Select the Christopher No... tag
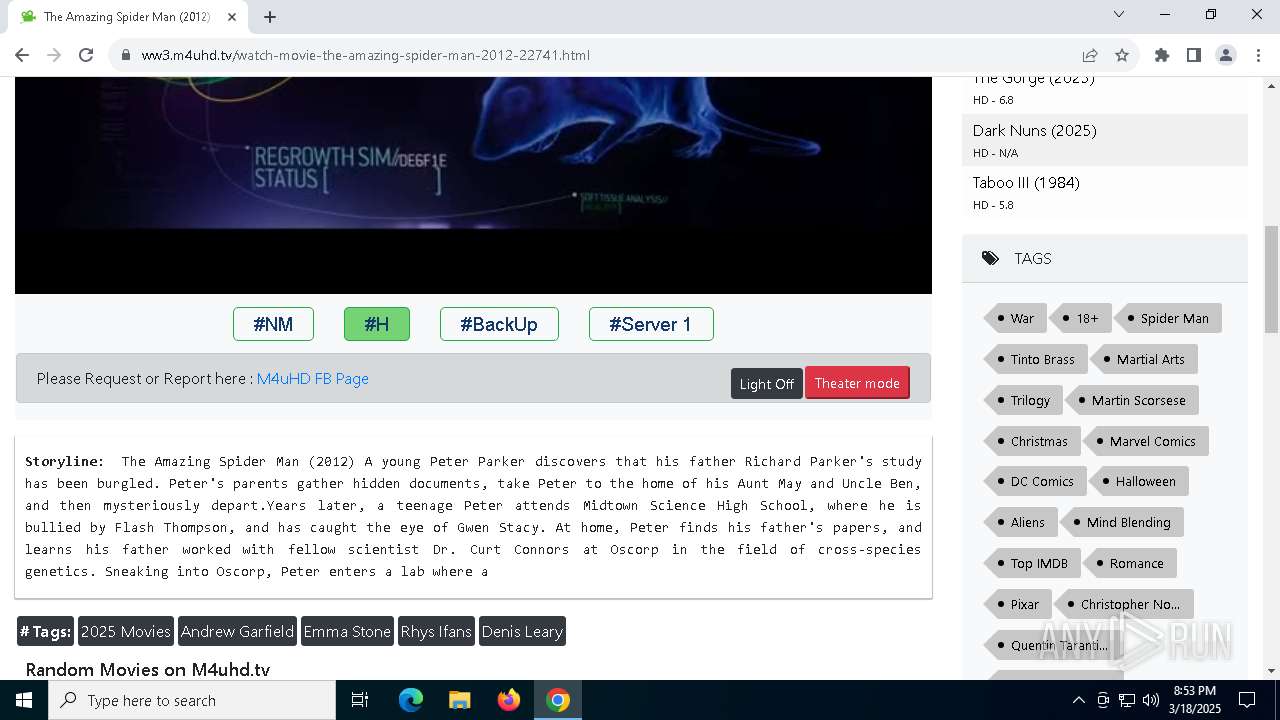Screen dimensions: 1280x720 point(1124,604)
